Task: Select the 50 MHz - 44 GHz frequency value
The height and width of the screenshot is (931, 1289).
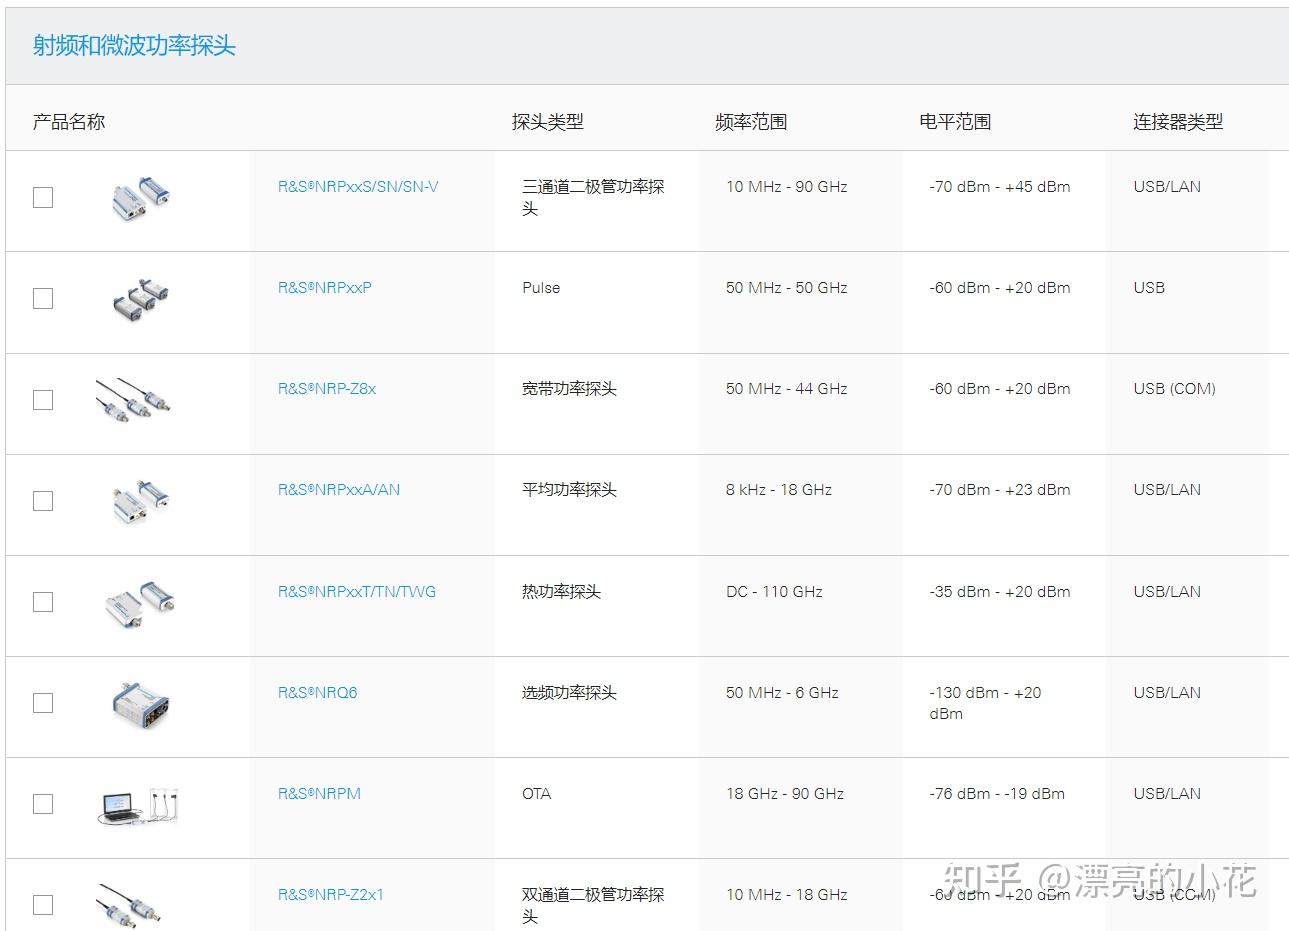Action: click(x=787, y=389)
